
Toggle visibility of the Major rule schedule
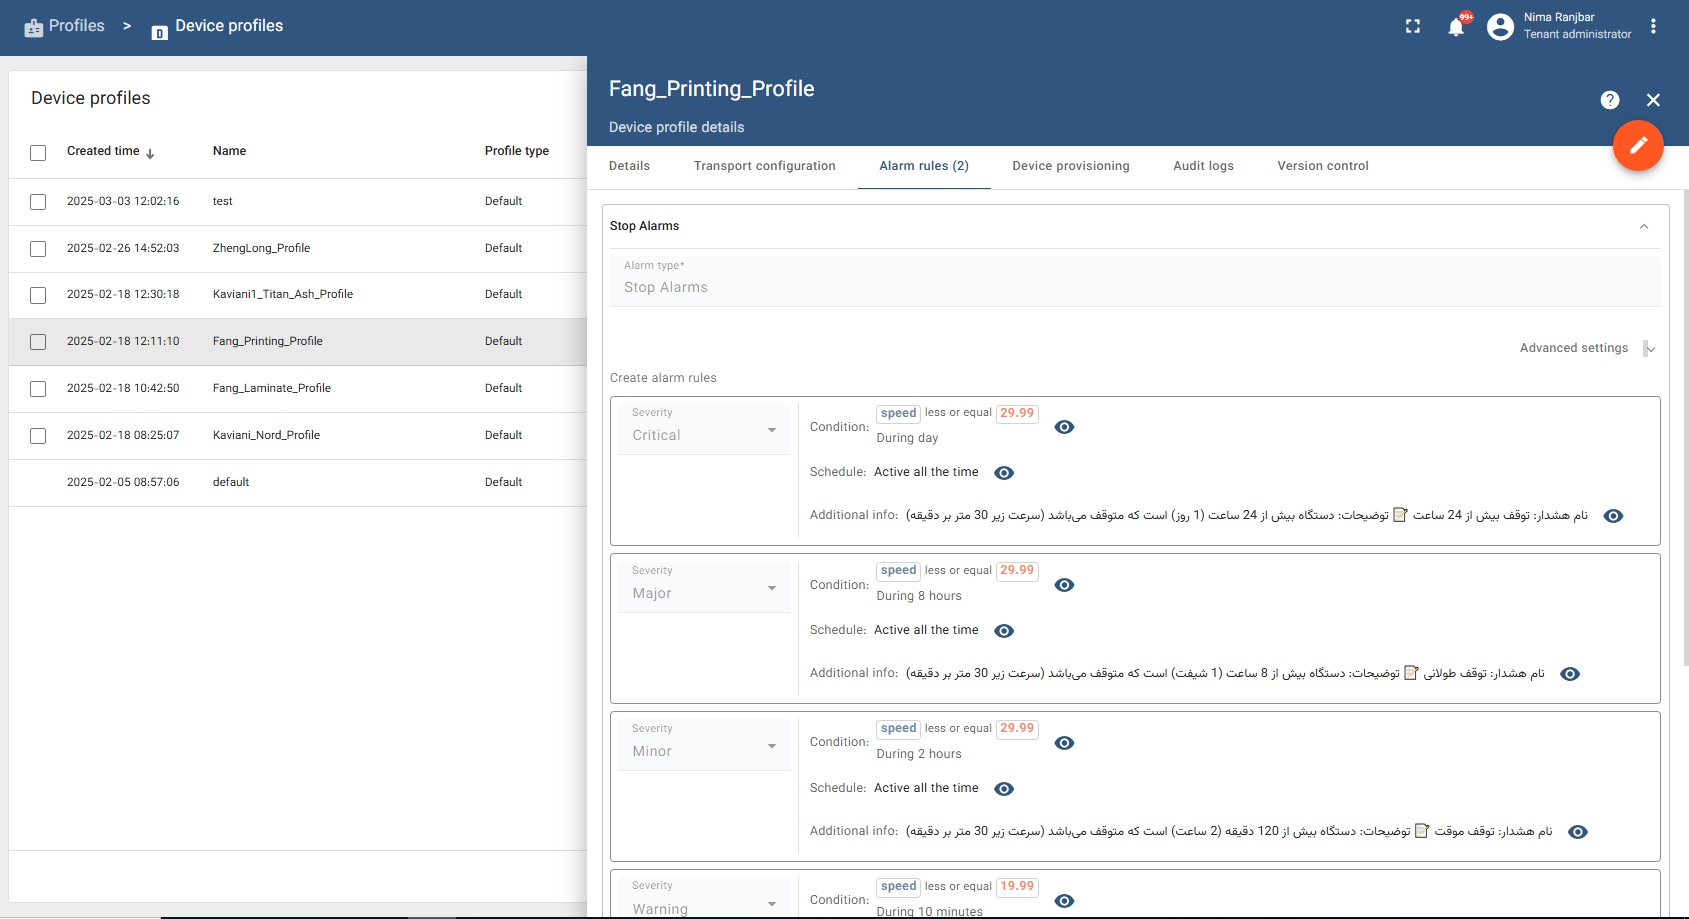click(1004, 630)
